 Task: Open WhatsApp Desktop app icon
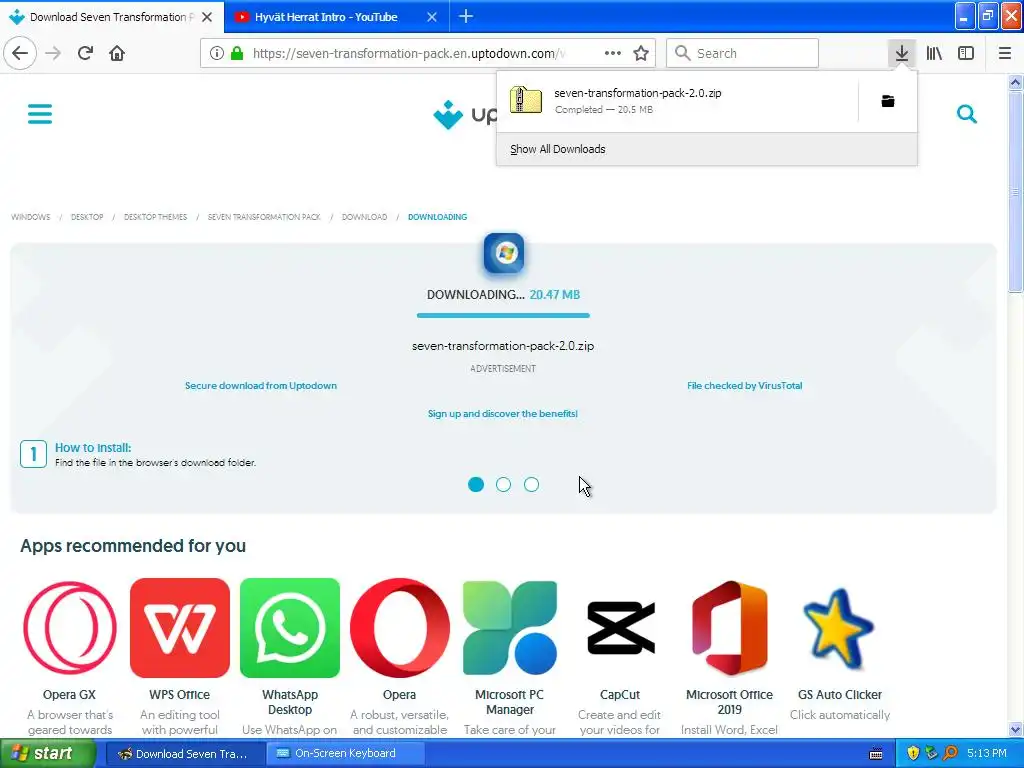[290, 628]
